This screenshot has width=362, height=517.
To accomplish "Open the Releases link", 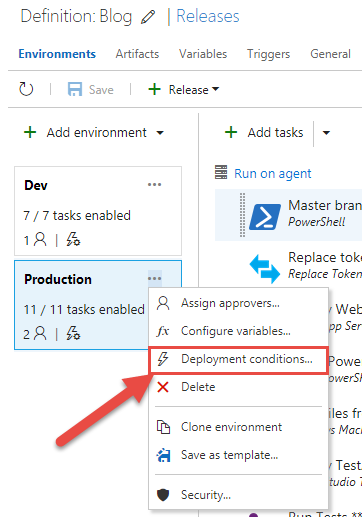I will pos(208,16).
